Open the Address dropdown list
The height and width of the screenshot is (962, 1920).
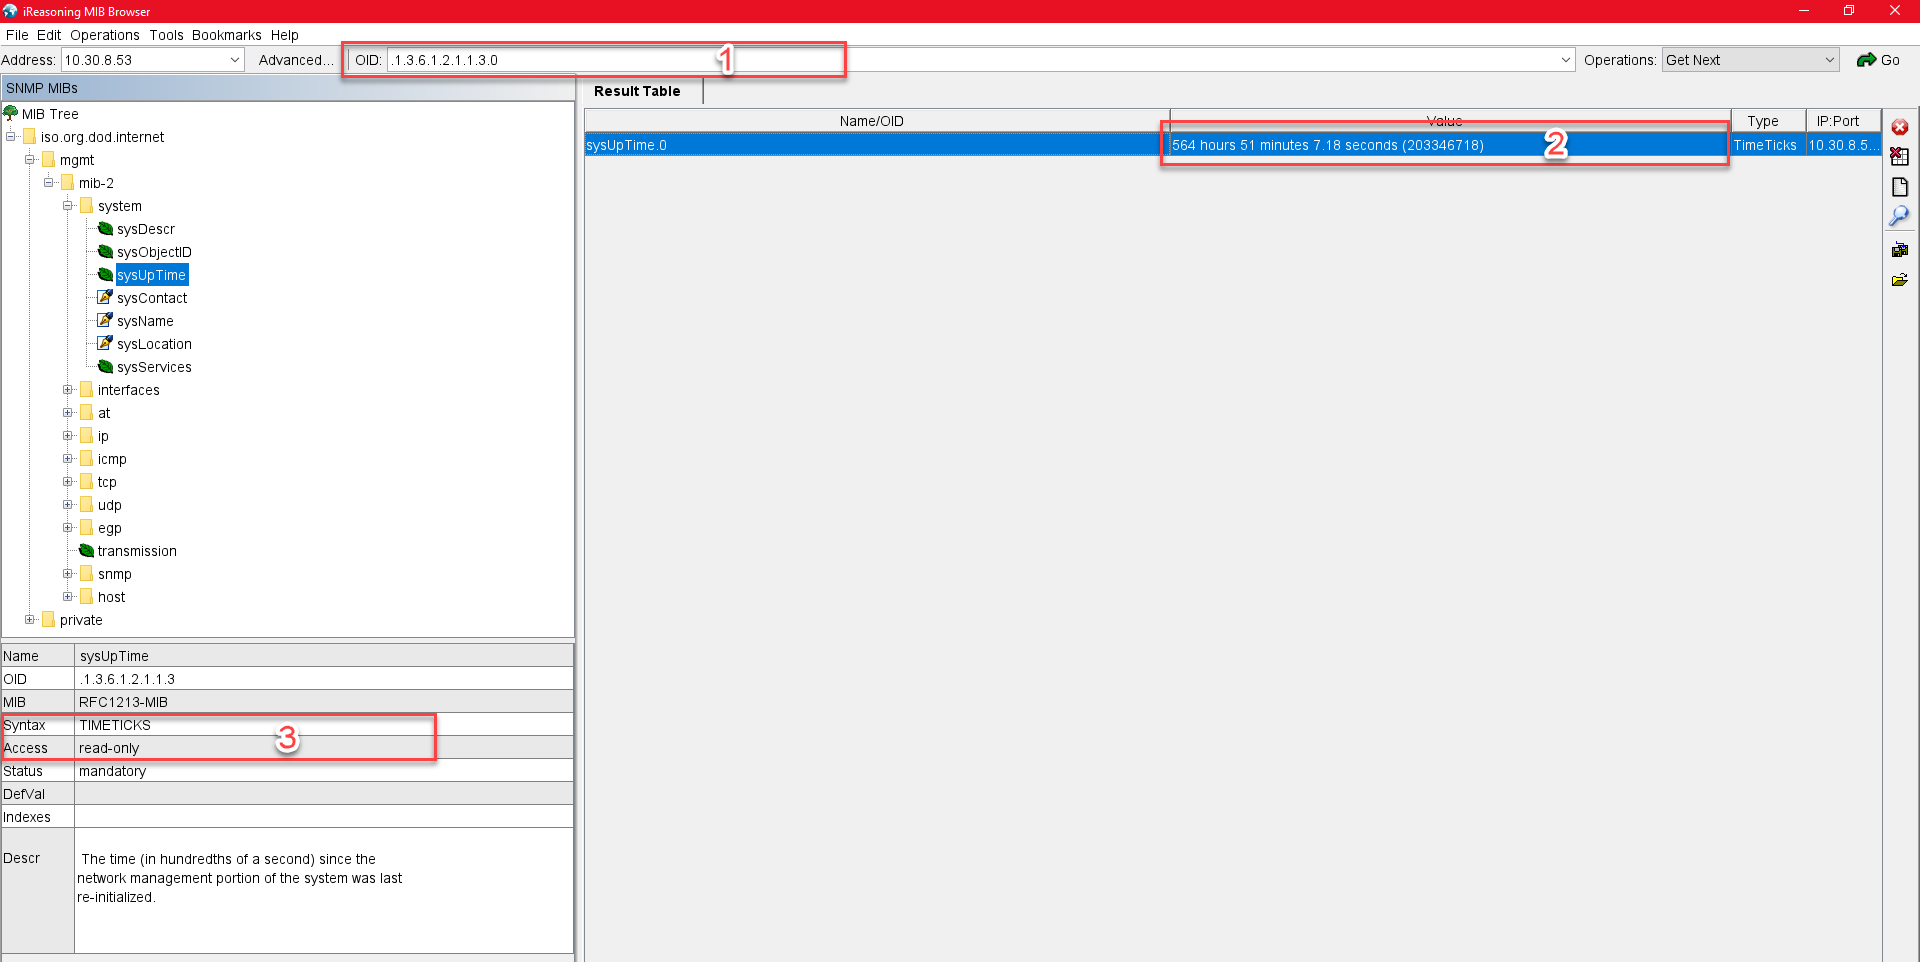click(x=235, y=60)
